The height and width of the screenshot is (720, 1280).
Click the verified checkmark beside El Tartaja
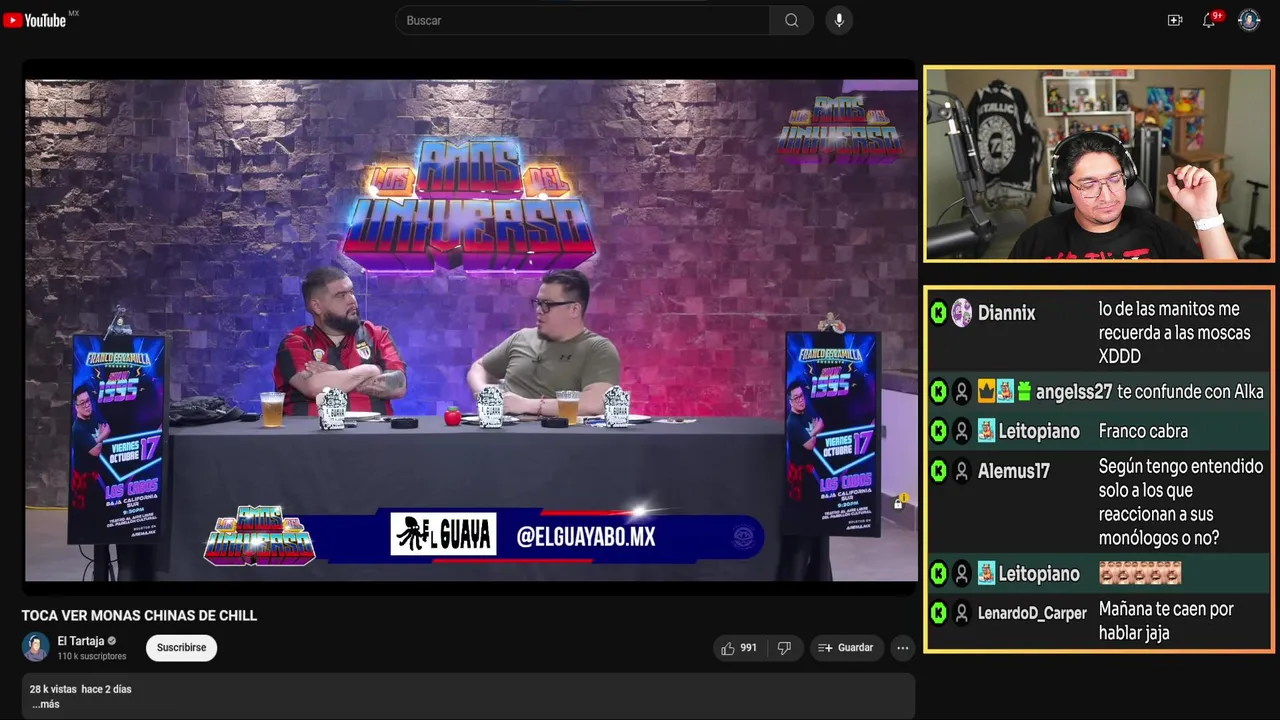click(112, 641)
